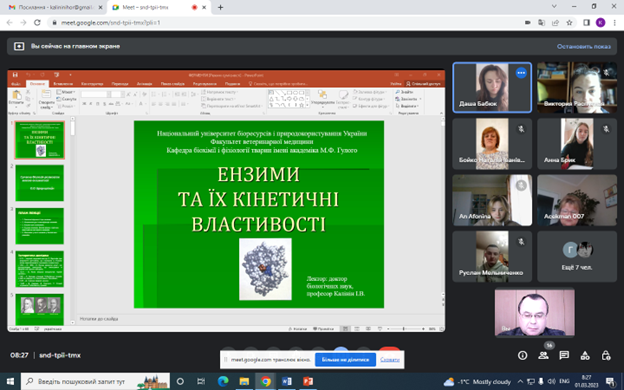This screenshot has width=624, height=390.
Task: Click Знайти find in PowerPoint ribbon
Action: (x=405, y=92)
